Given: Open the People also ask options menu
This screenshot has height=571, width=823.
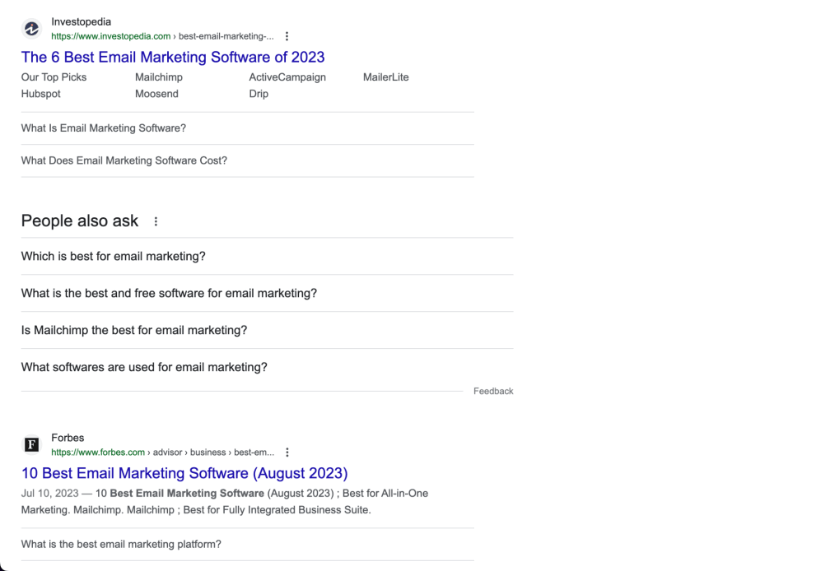Looking at the screenshot, I should (156, 221).
